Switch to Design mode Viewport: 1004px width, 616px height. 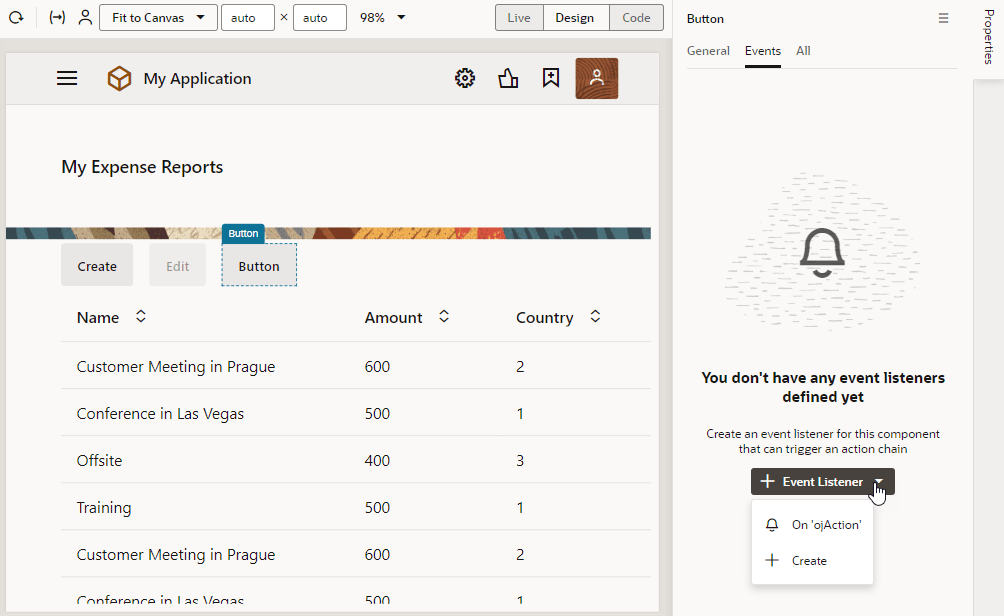[574, 18]
